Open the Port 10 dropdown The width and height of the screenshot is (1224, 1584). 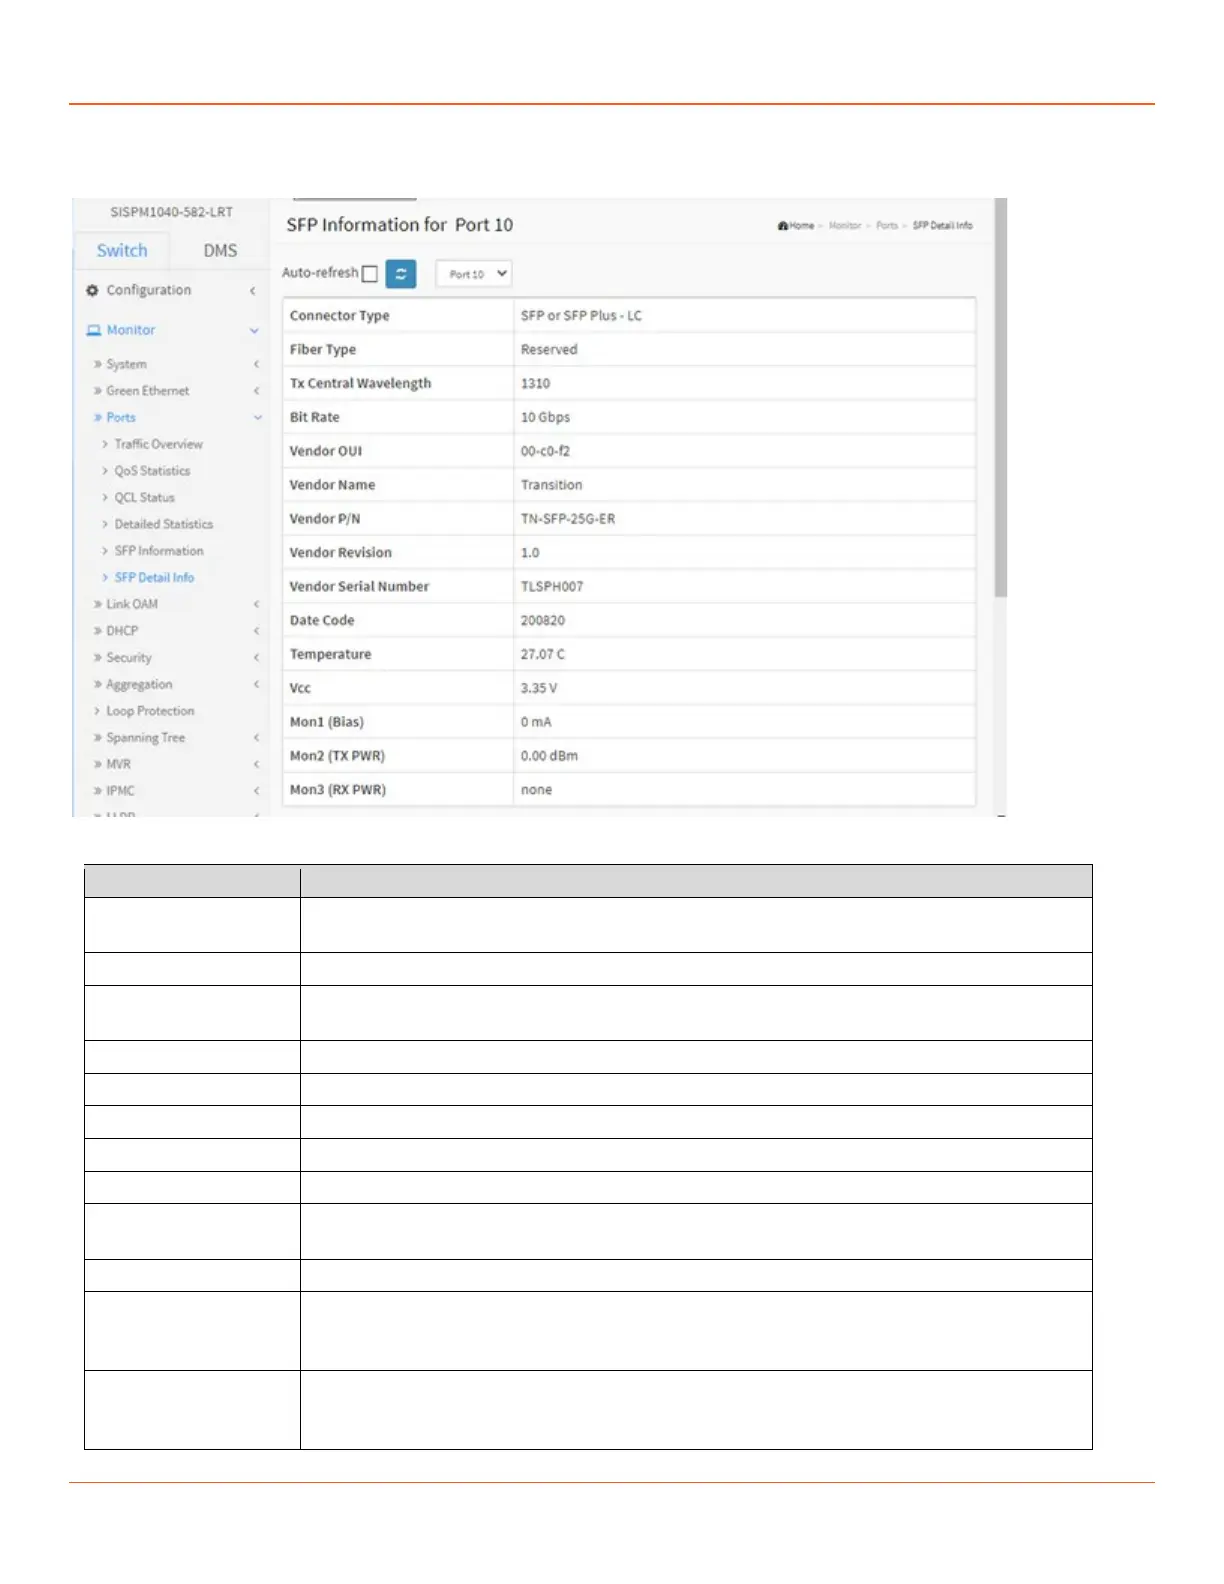pos(474,274)
